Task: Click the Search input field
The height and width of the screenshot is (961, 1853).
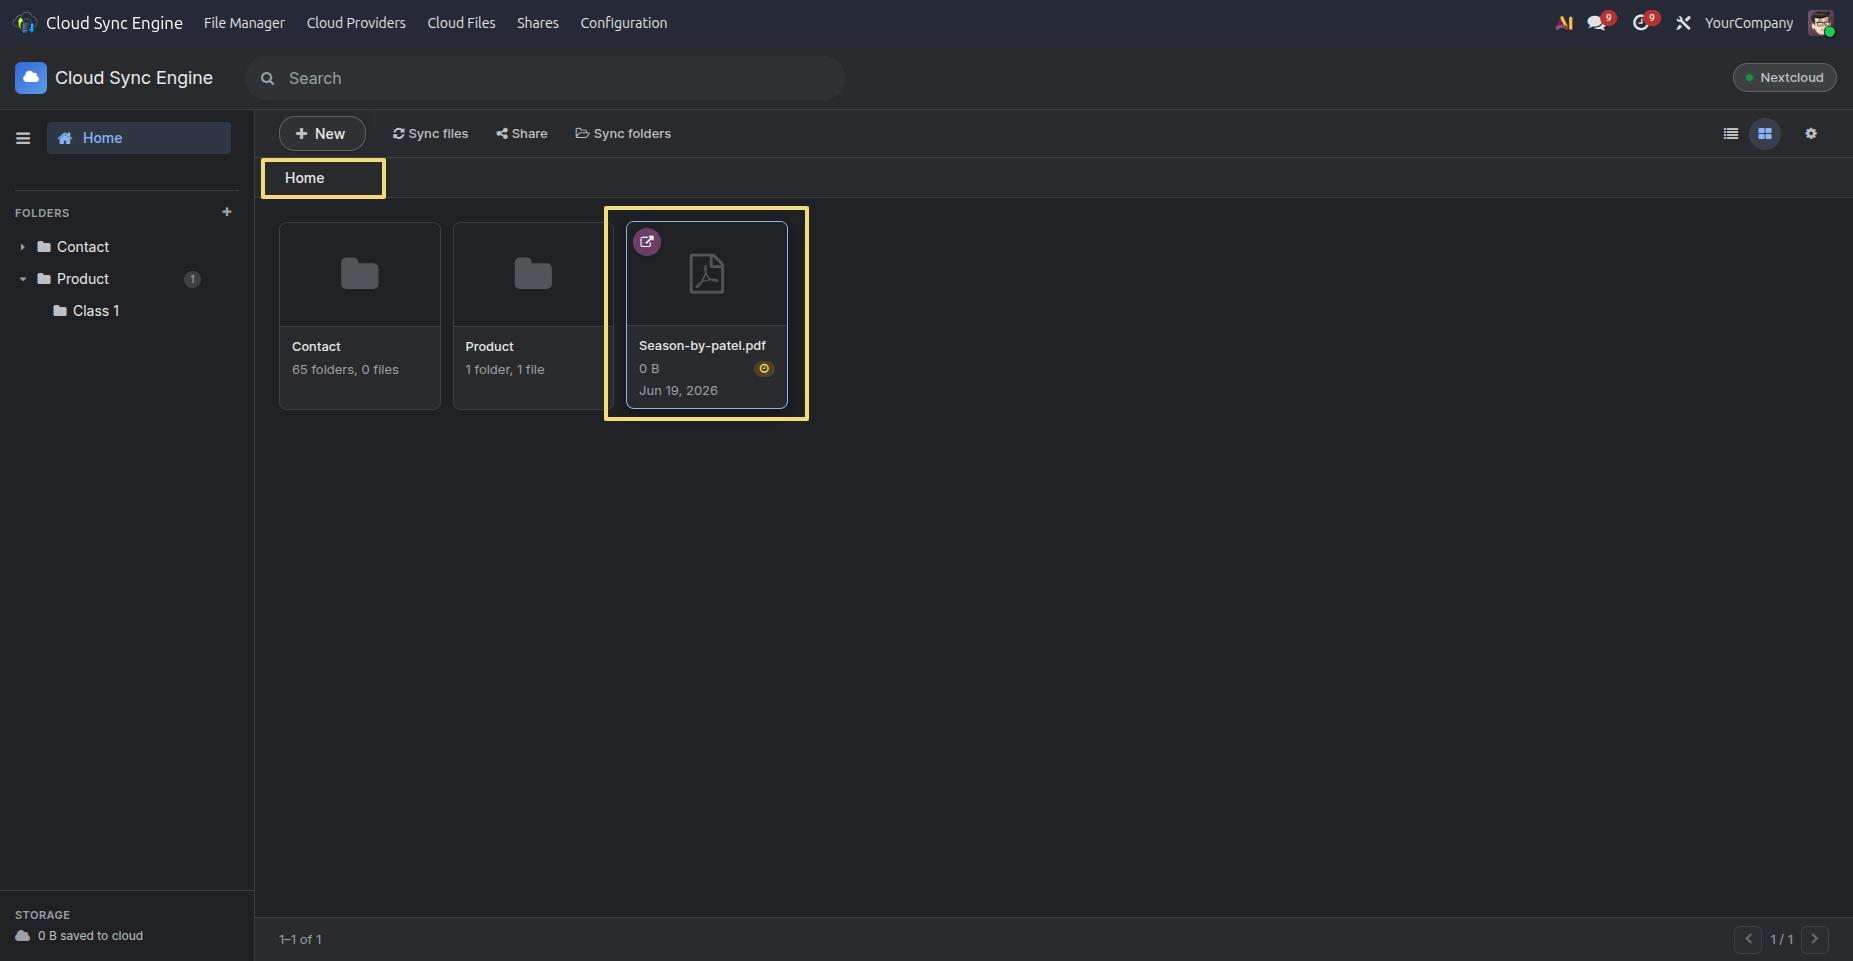Action: tap(545, 78)
